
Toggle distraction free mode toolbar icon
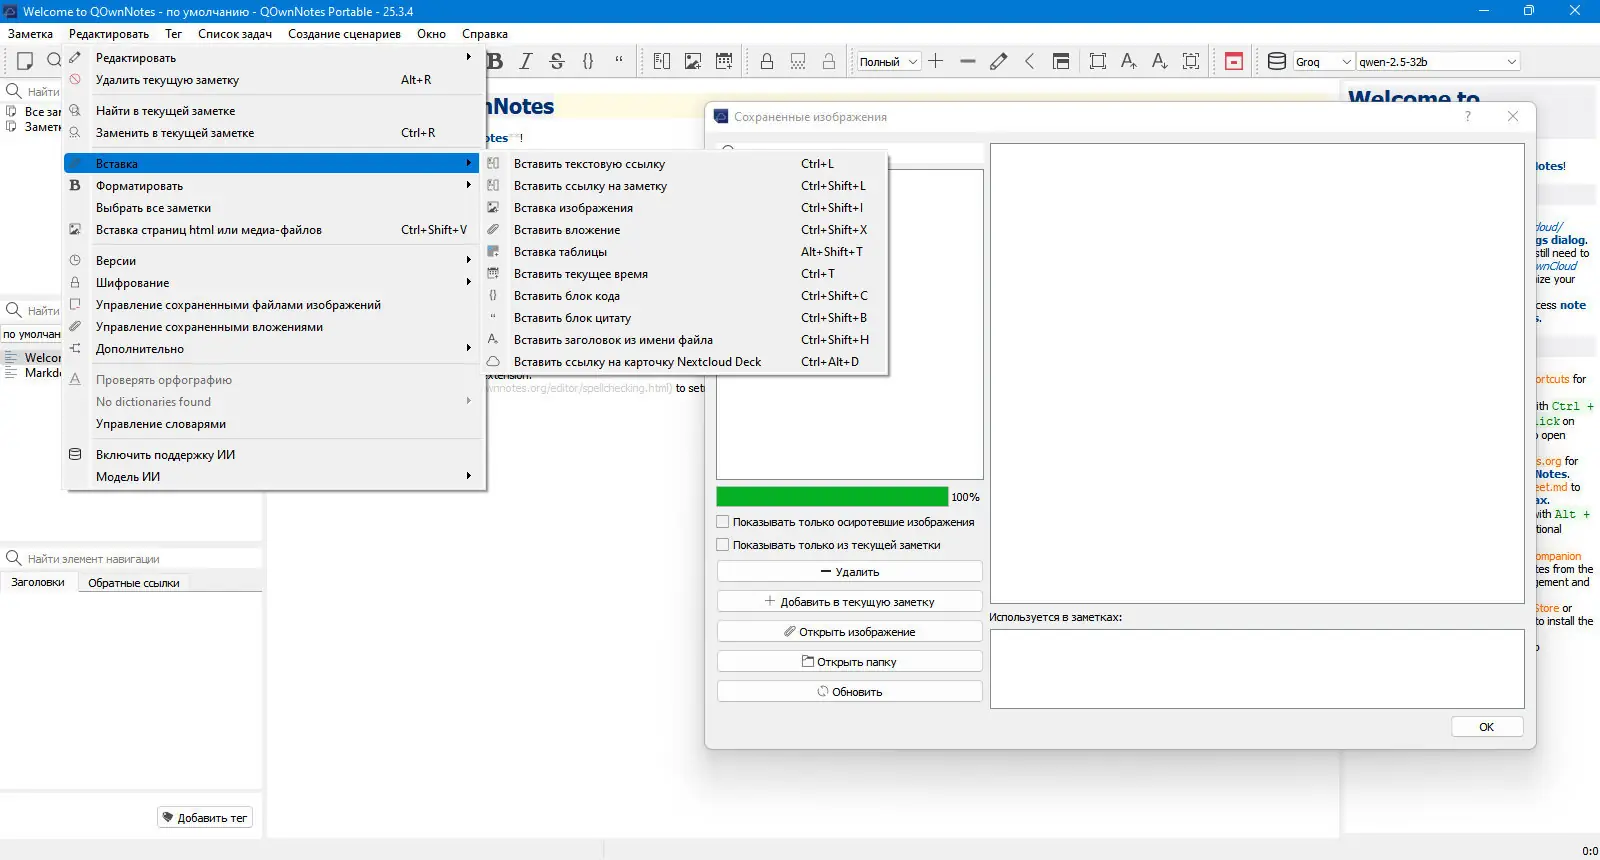tap(1098, 61)
